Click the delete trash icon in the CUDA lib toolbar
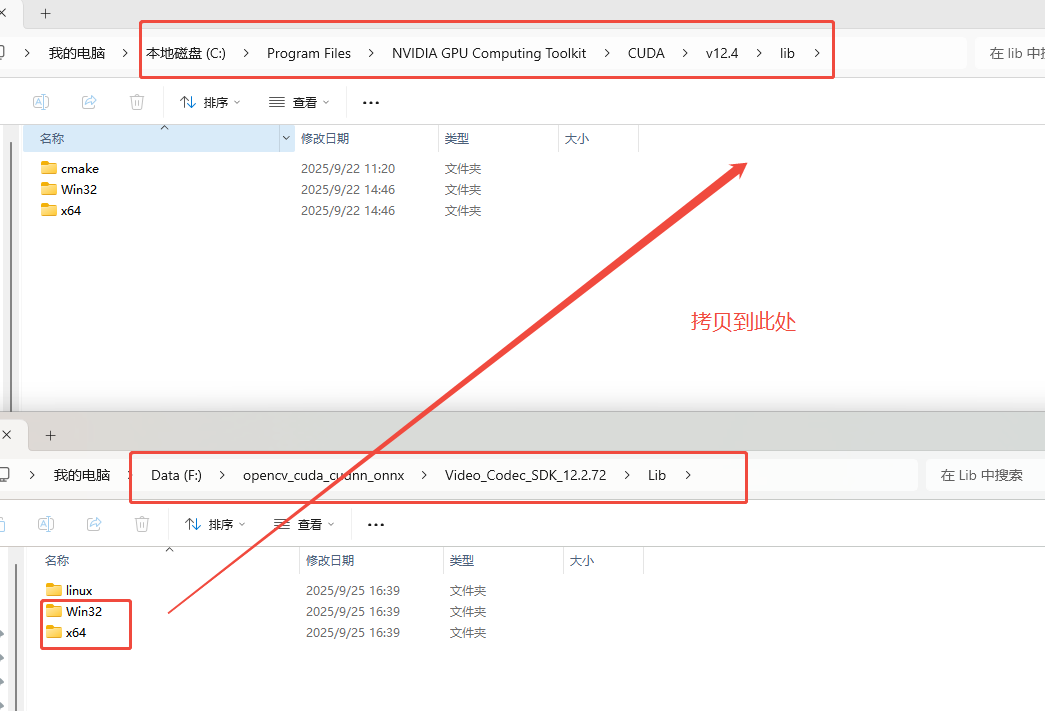 click(137, 102)
